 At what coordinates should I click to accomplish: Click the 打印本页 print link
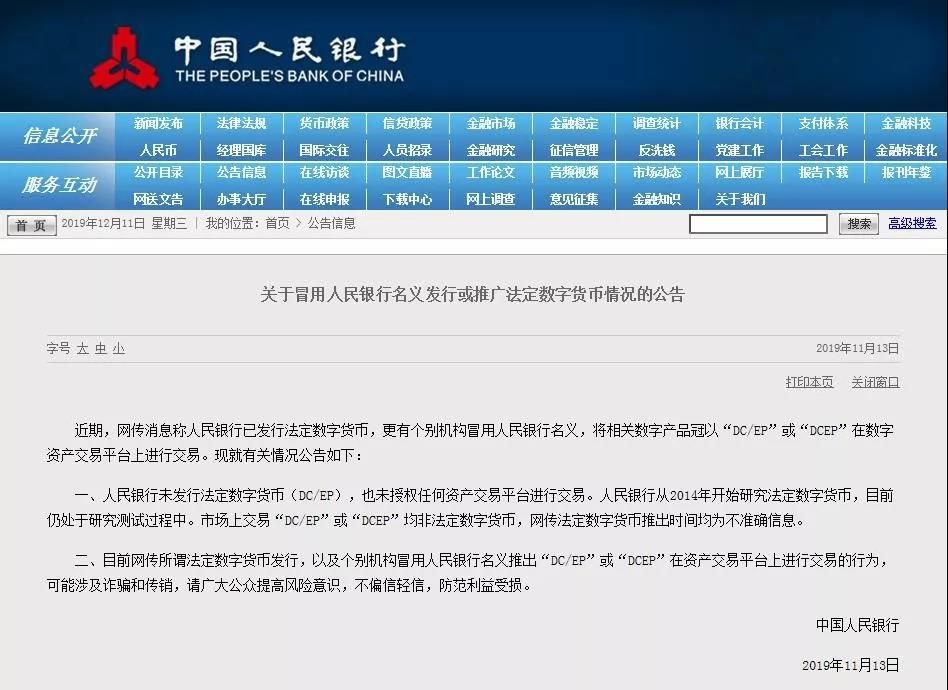[810, 382]
